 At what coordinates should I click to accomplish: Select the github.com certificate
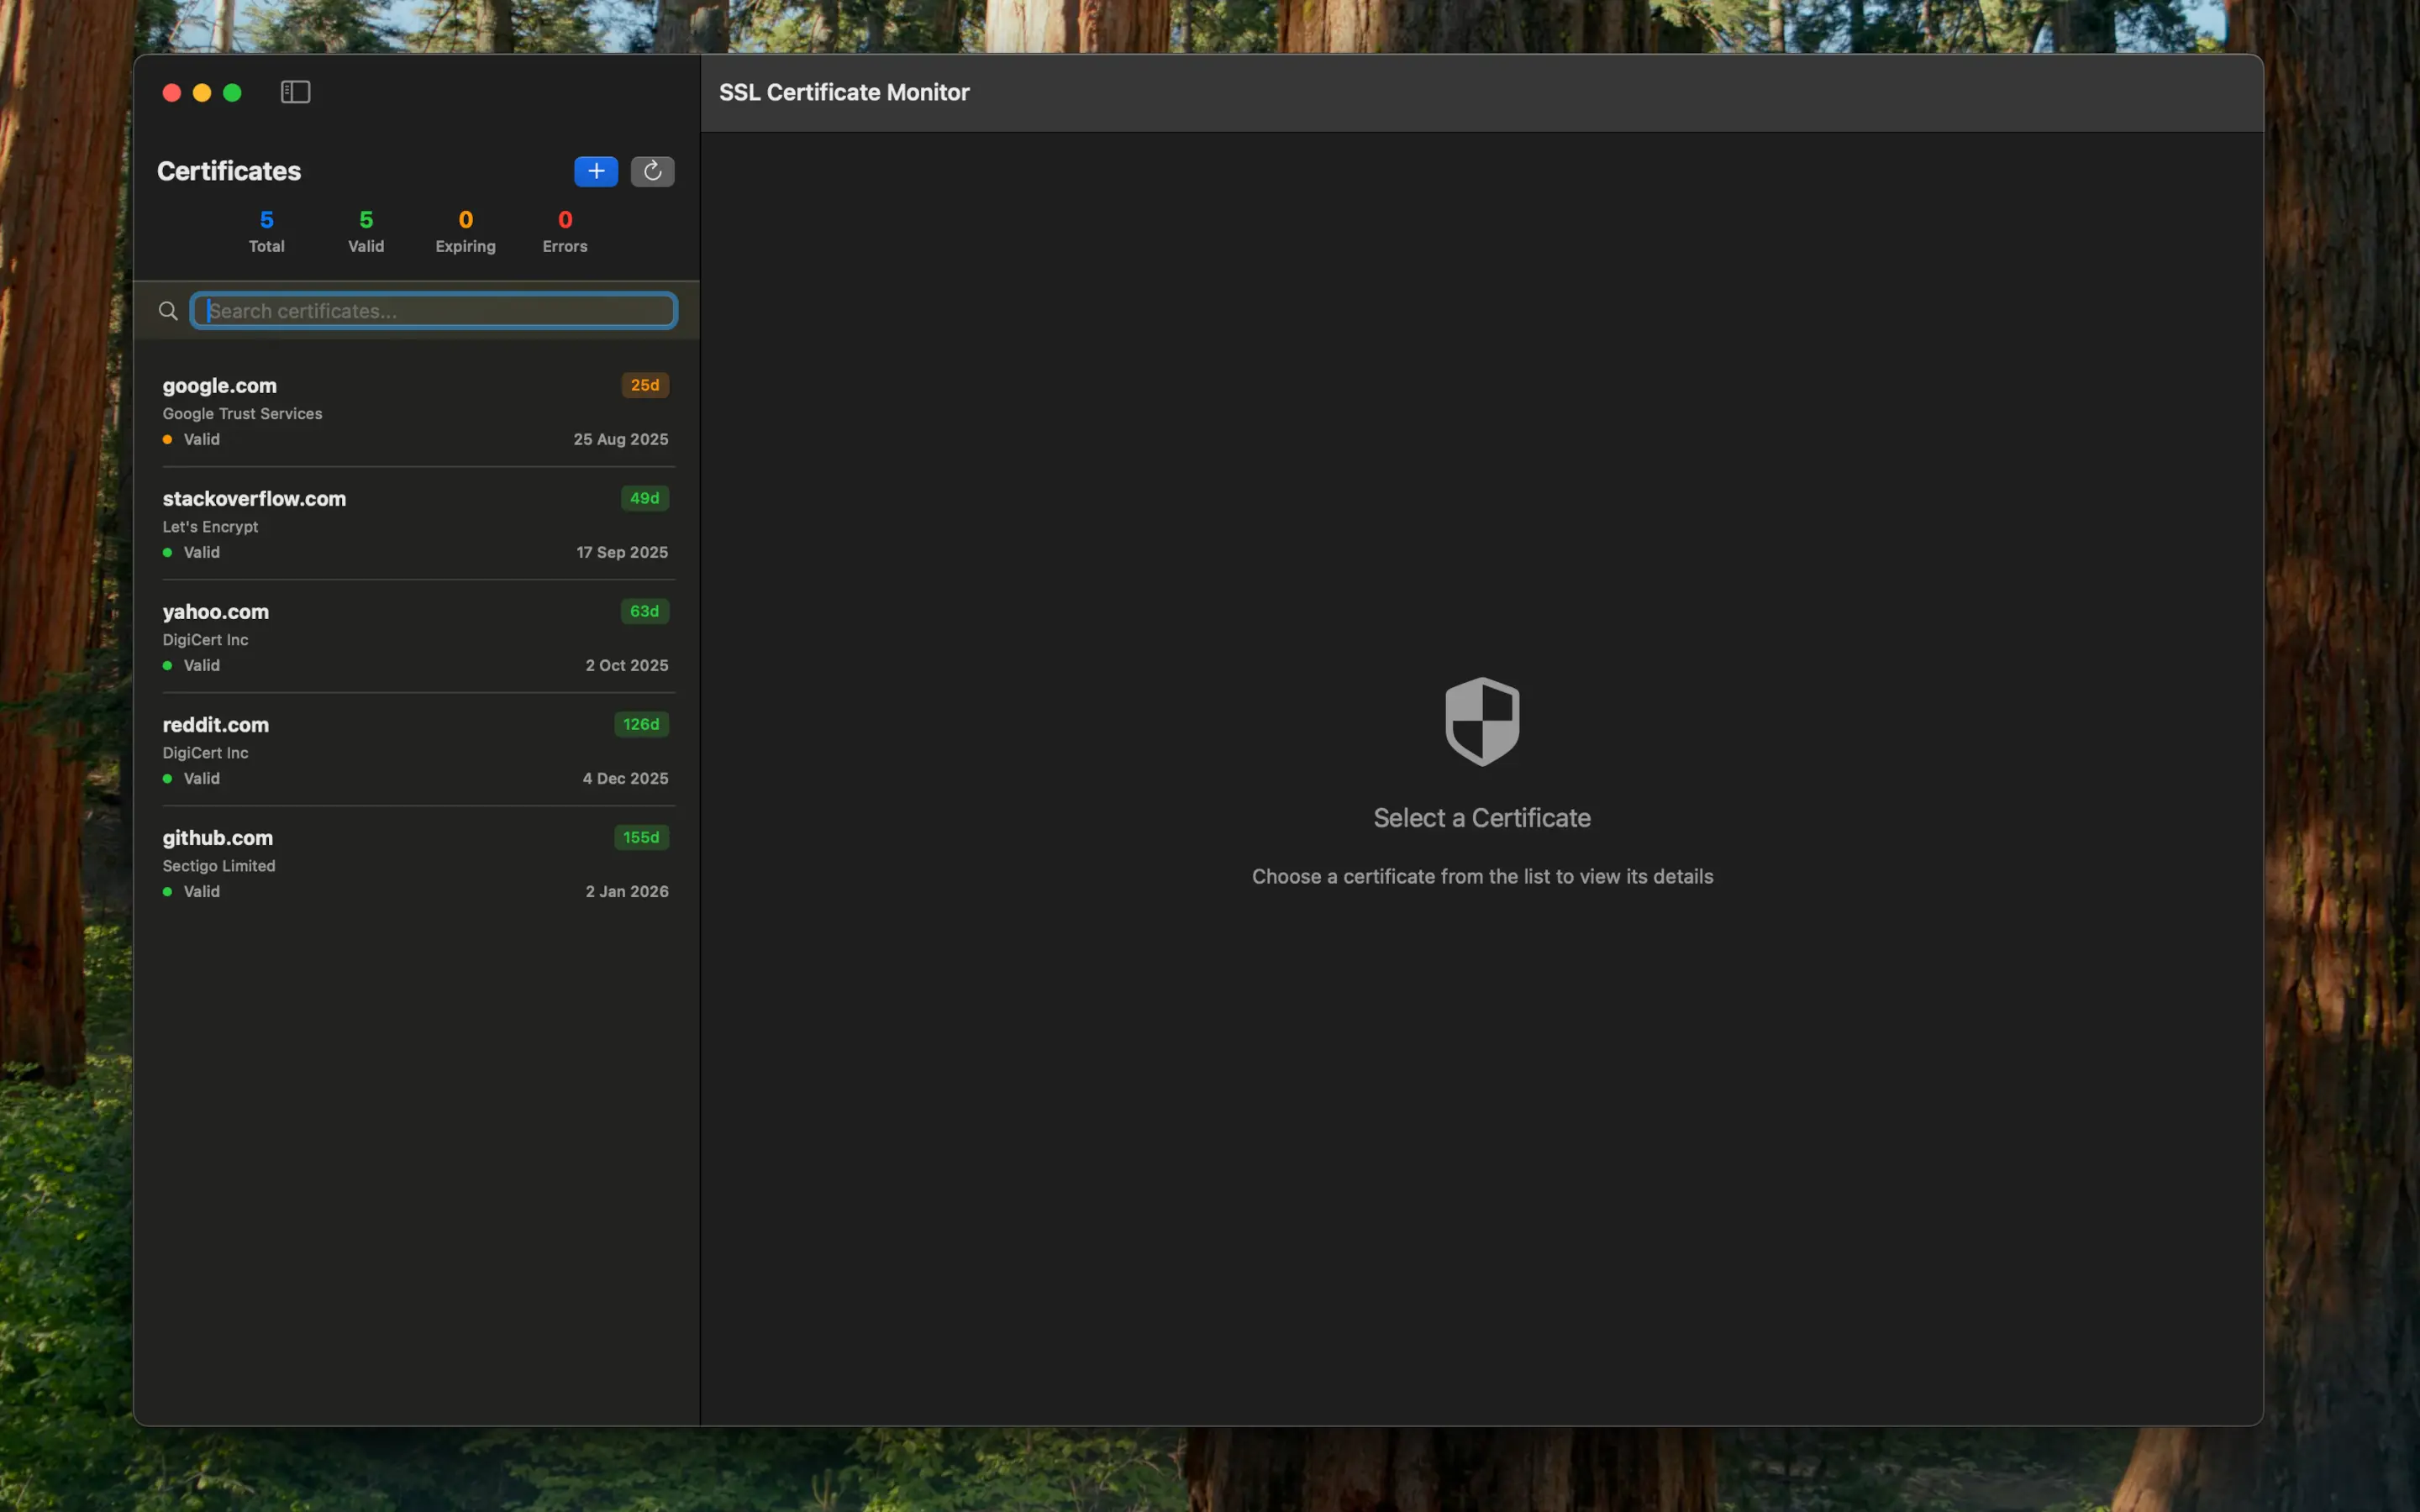416,863
